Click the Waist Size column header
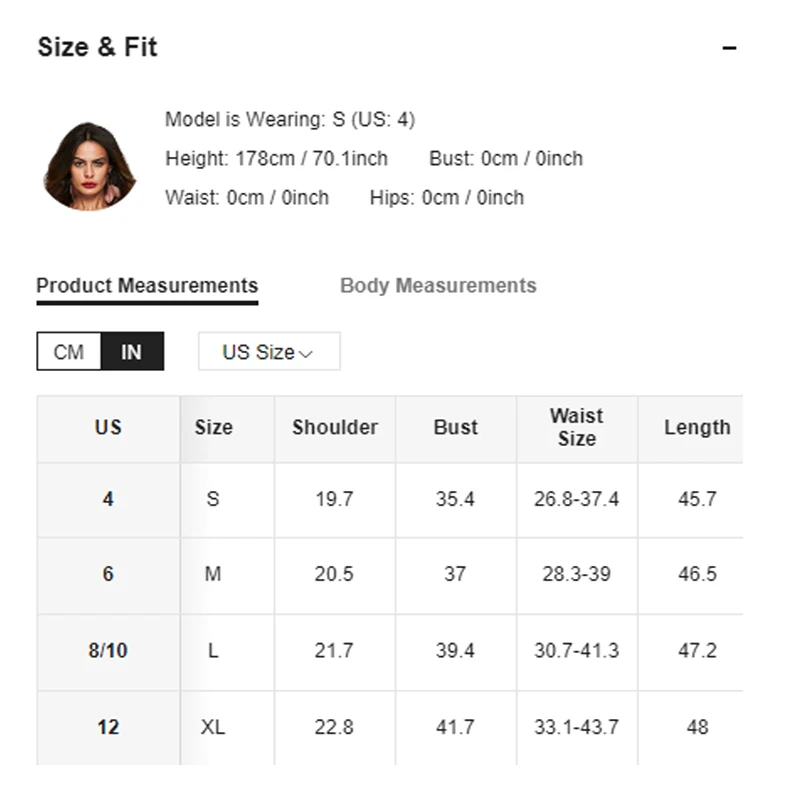 [577, 428]
